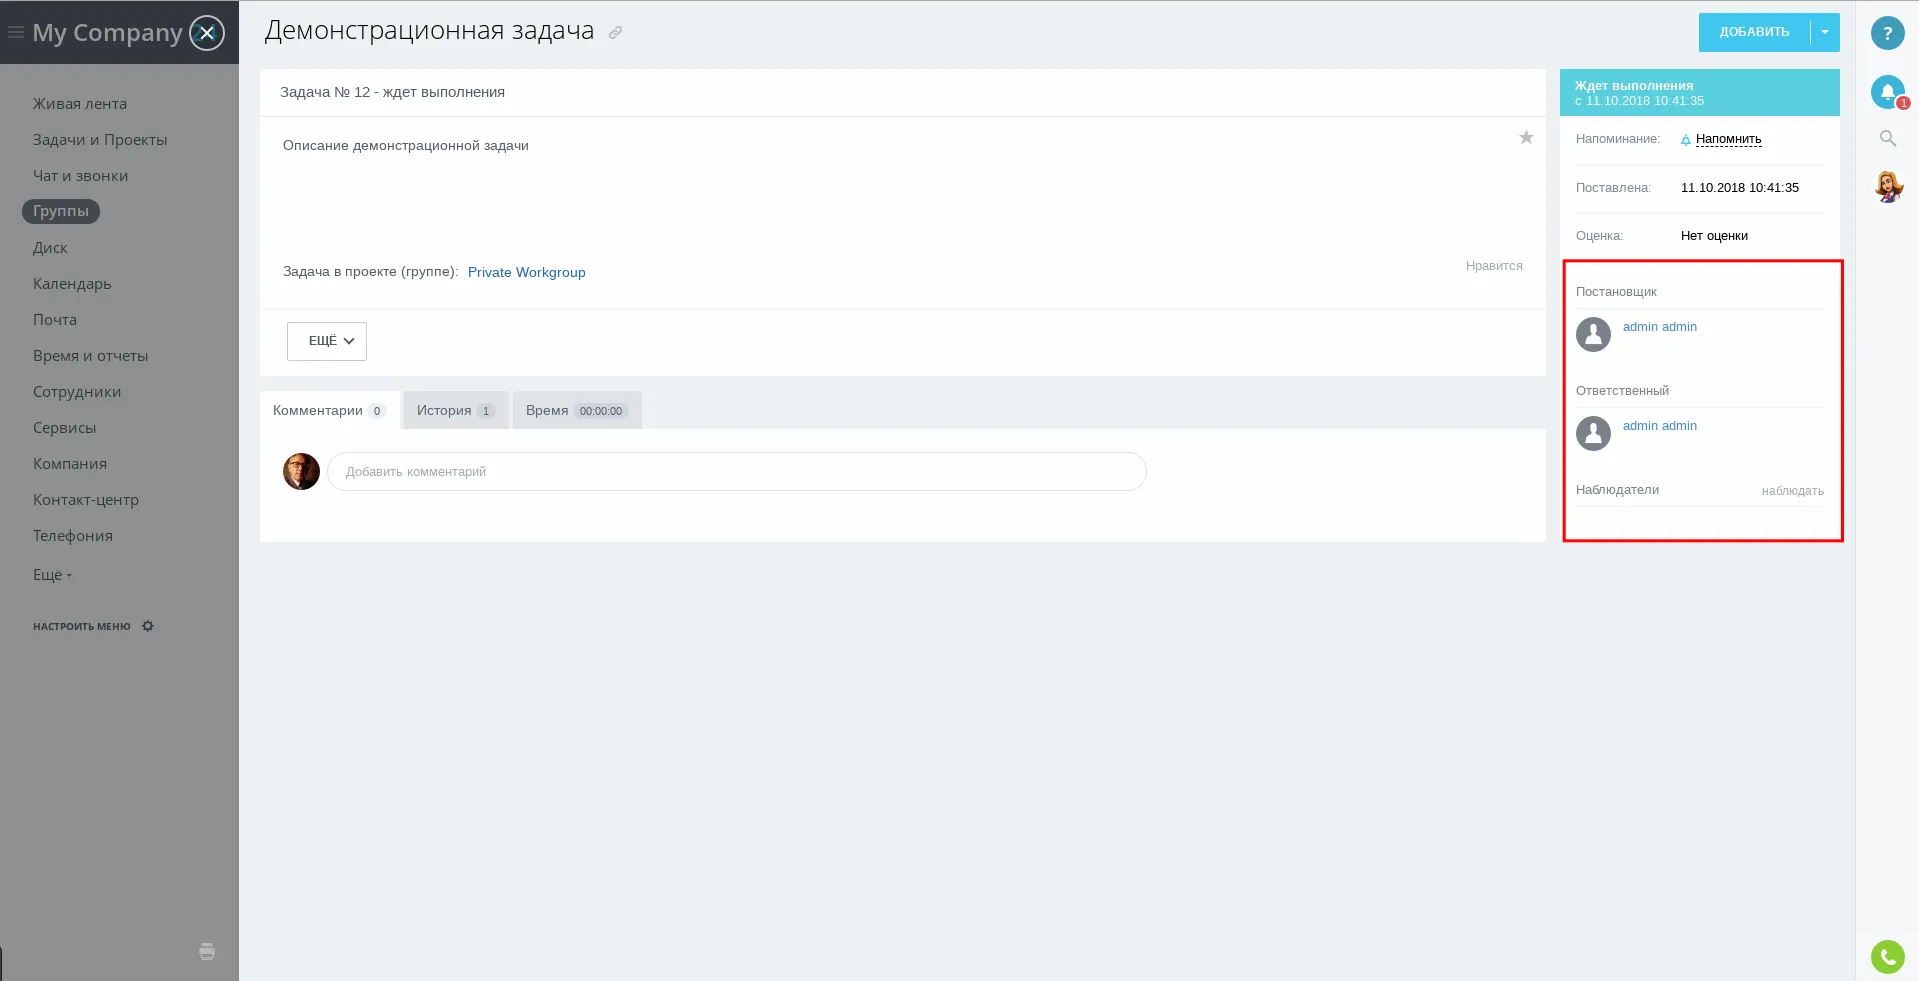Screen dimensions: 1920x981
Task: Copy task link via chain icon
Action: [616, 33]
